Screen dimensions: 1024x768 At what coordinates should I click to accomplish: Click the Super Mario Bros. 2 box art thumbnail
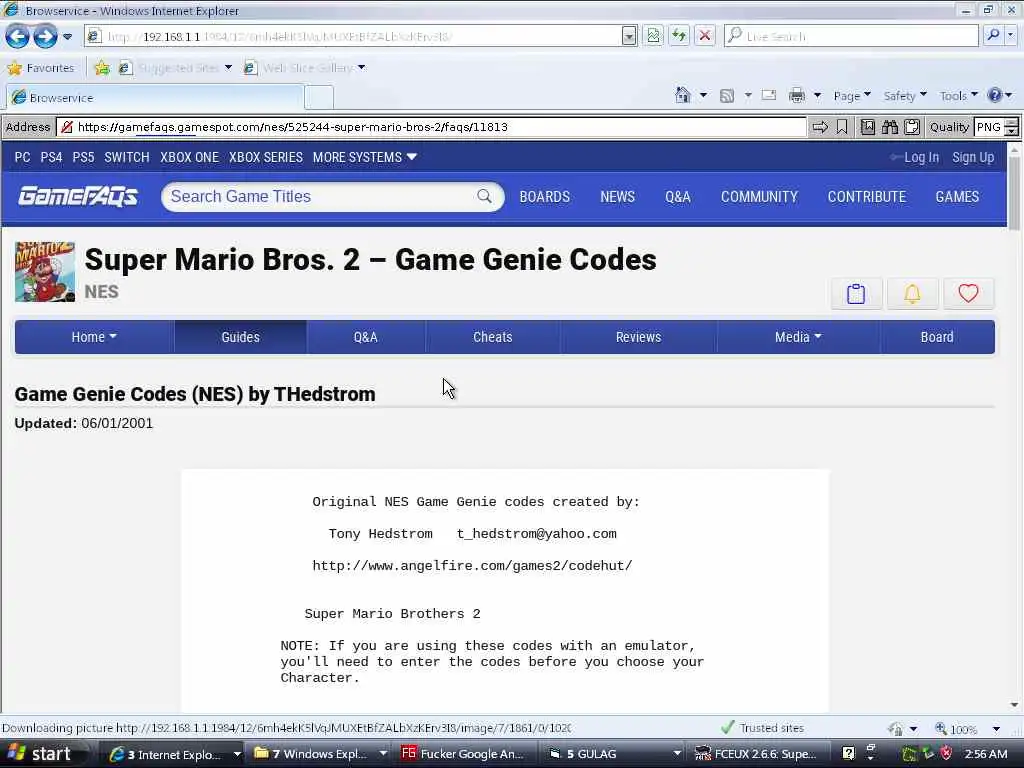pos(45,272)
